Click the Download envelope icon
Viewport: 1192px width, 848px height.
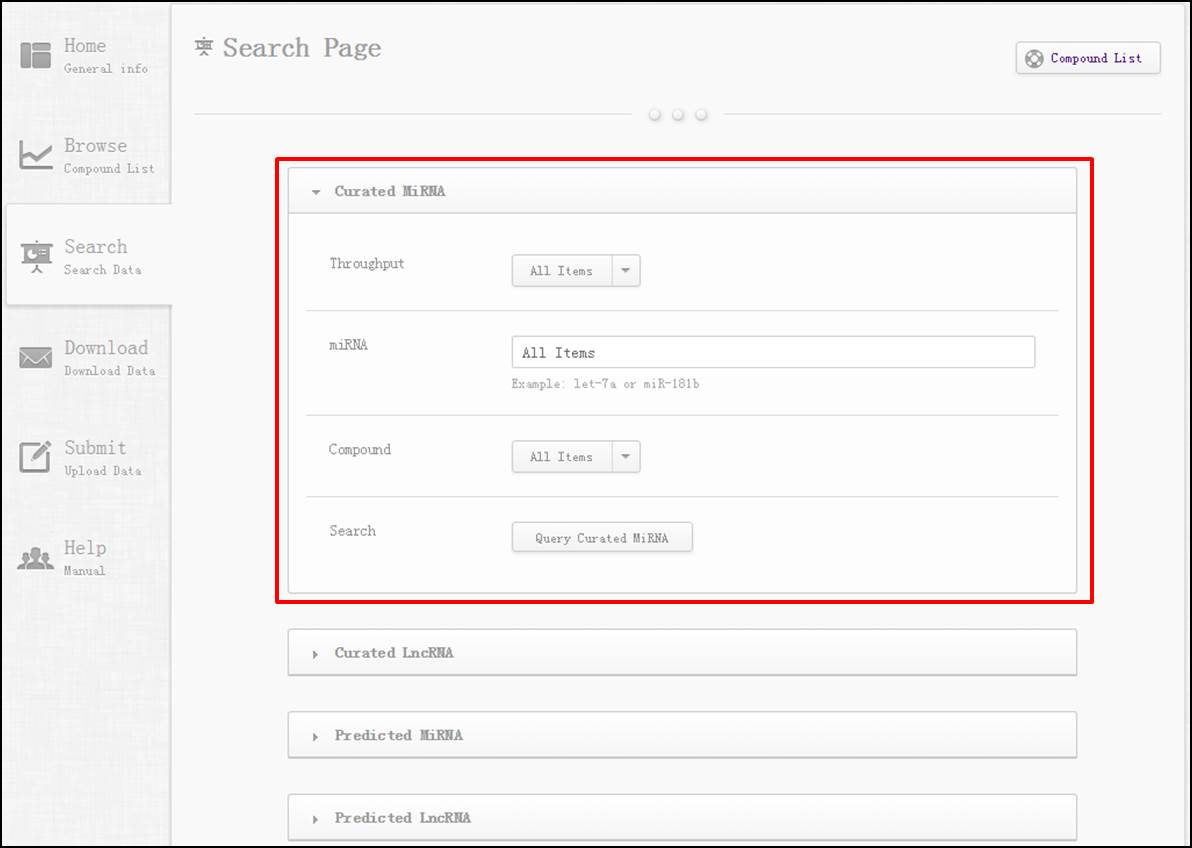36,357
